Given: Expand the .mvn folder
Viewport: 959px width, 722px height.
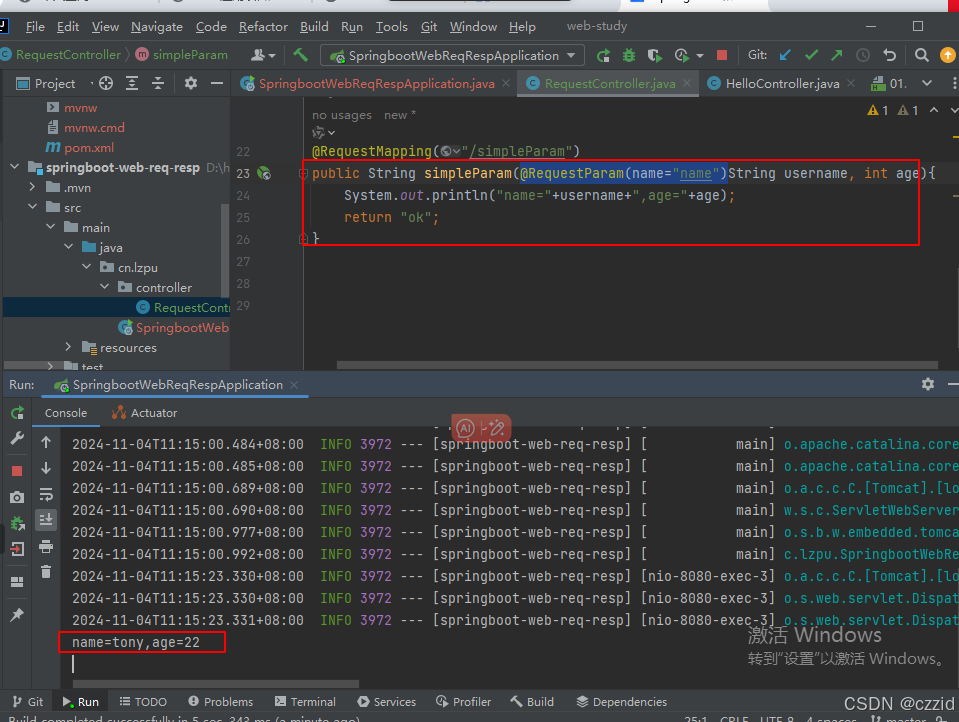Looking at the screenshot, I should click(32, 187).
